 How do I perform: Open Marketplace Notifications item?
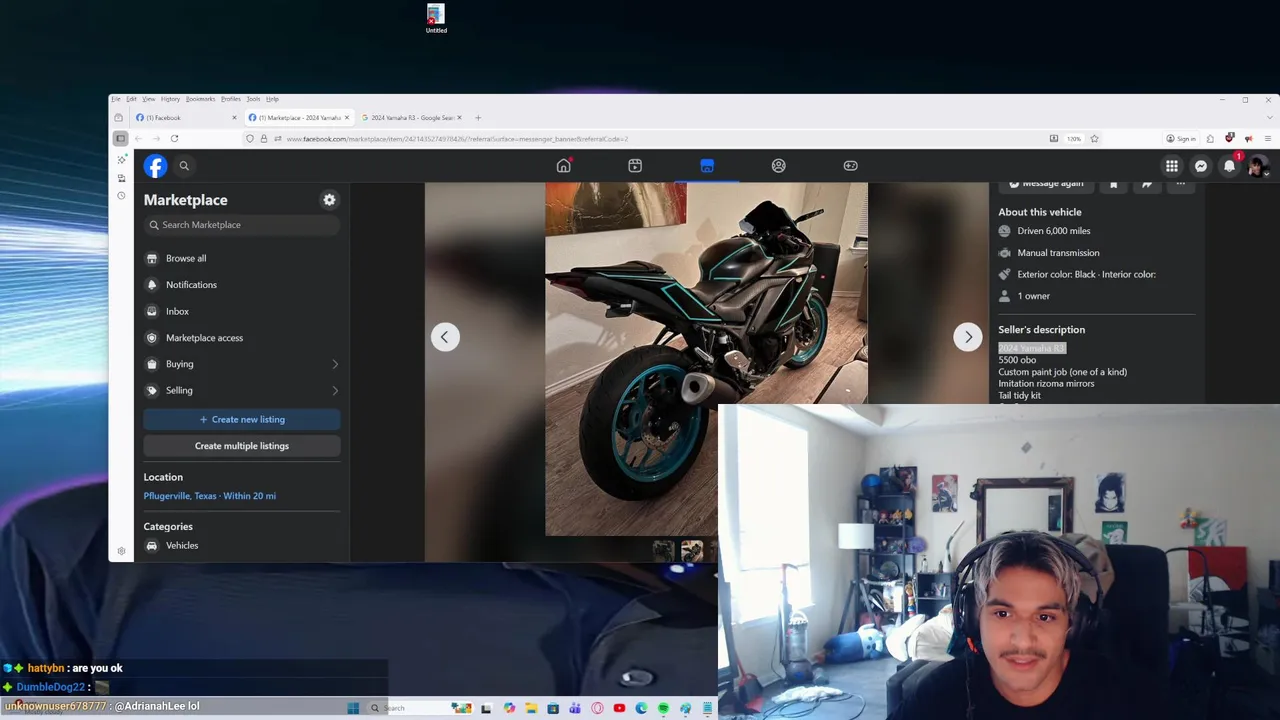(242, 285)
